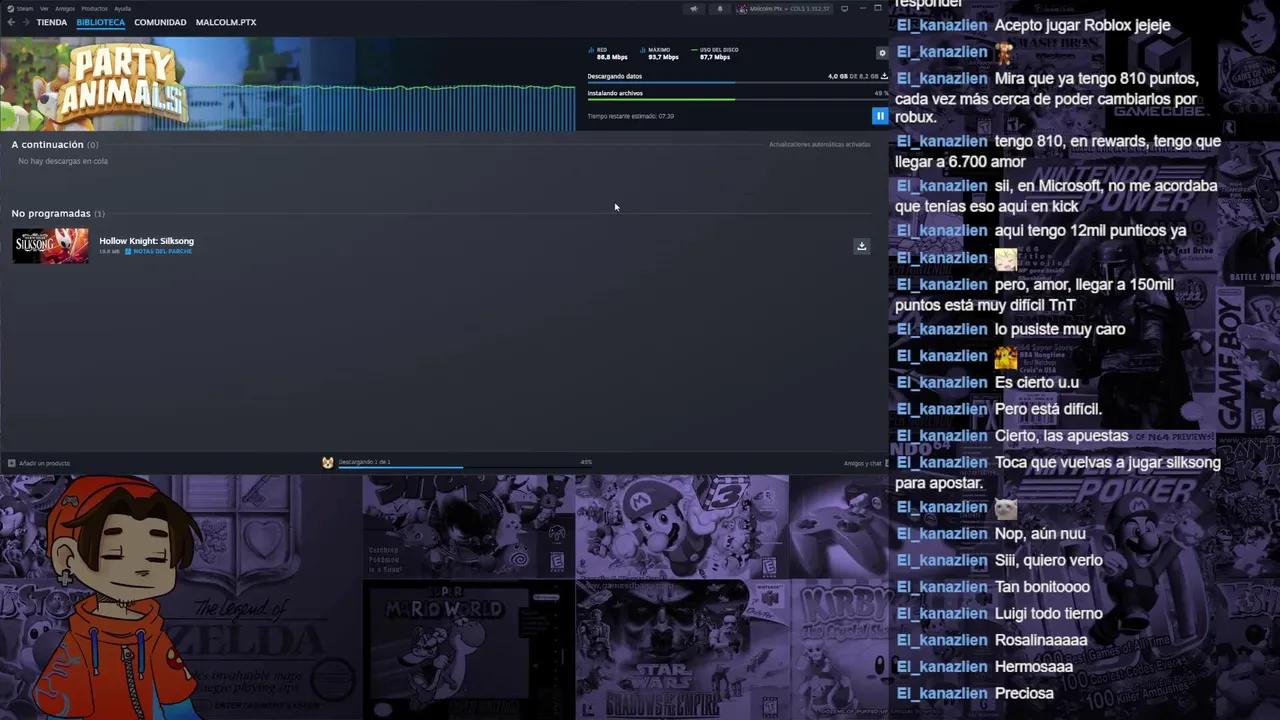Click chat message "Siii, quiero verlo"

click(x=1048, y=560)
